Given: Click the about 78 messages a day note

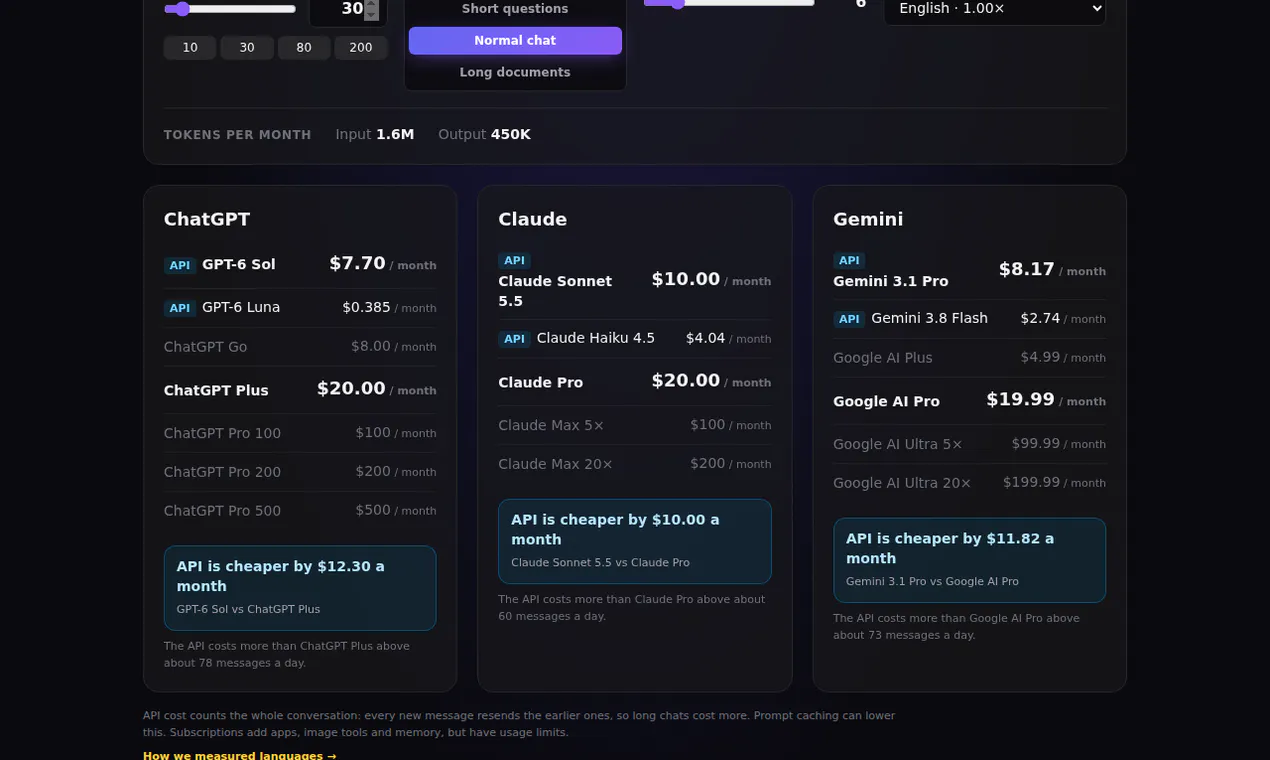Looking at the screenshot, I should point(287,655).
